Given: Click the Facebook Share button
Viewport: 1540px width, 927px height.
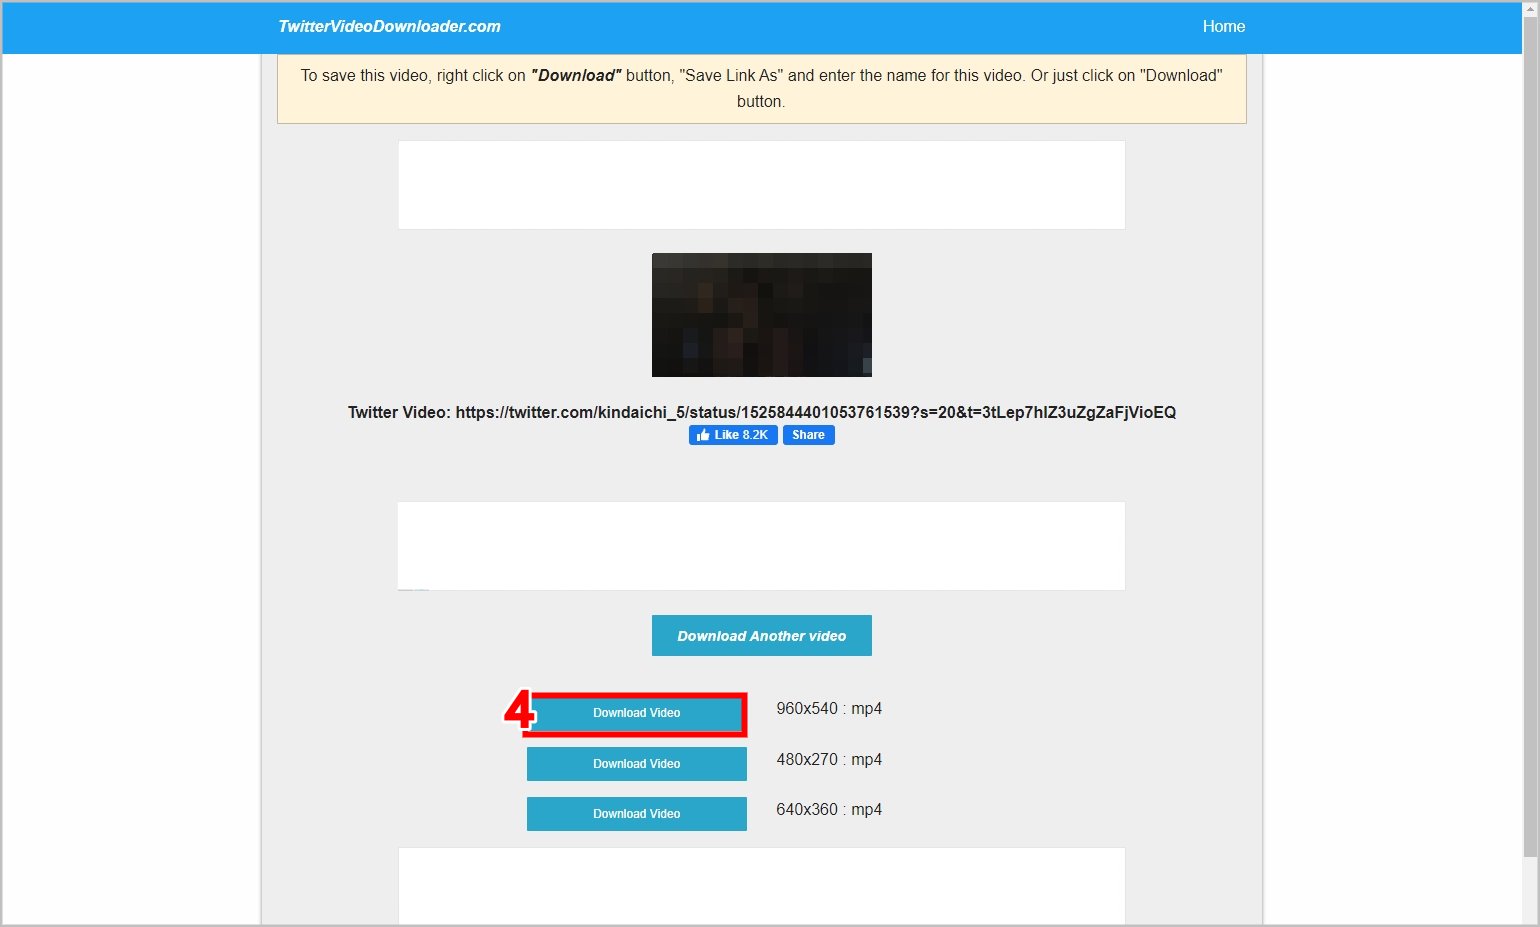Looking at the screenshot, I should [808, 435].
